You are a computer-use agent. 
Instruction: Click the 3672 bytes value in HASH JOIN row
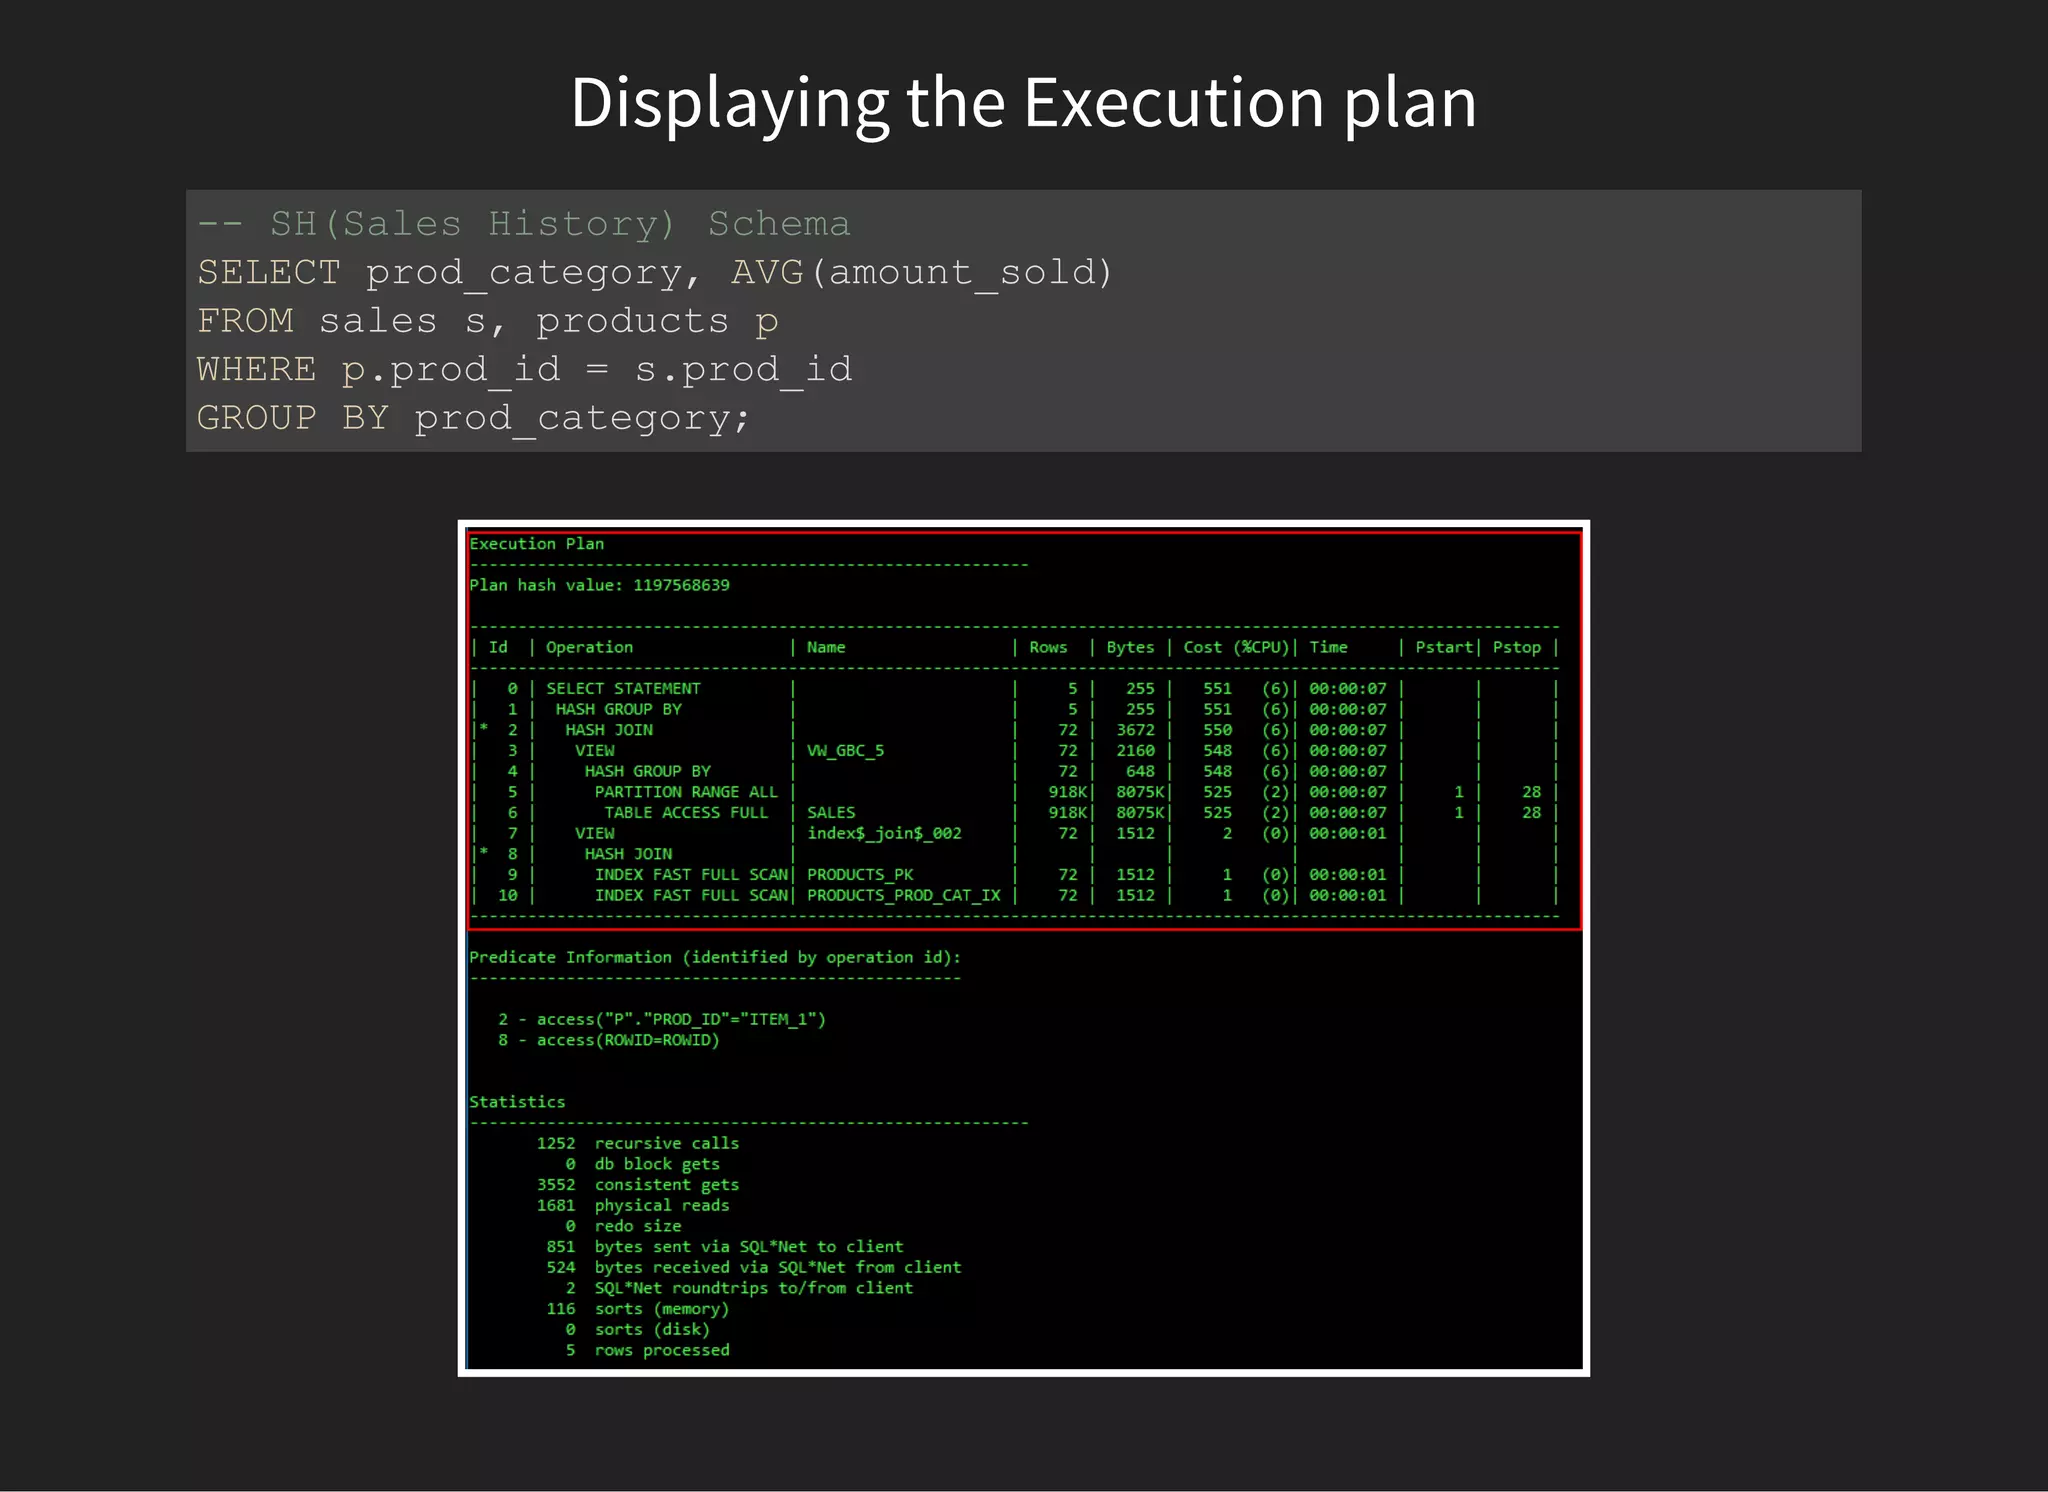(1135, 730)
